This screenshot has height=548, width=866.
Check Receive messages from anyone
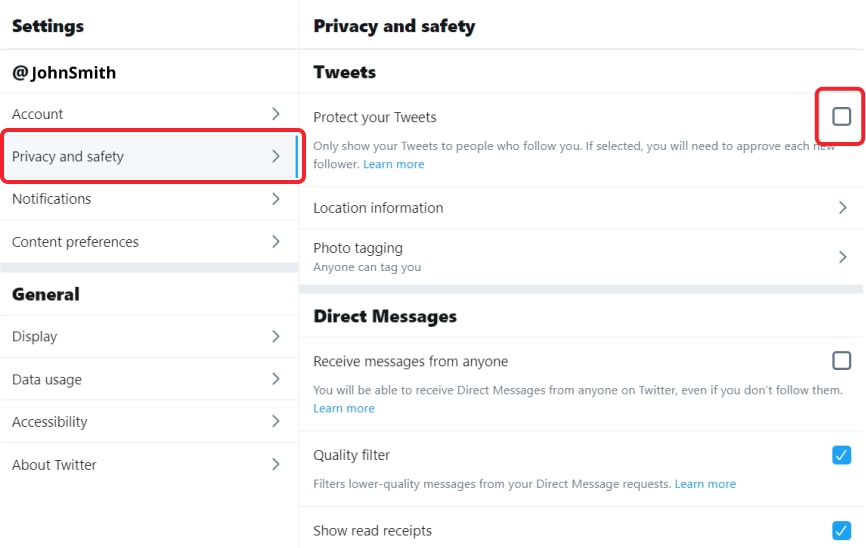pos(842,361)
